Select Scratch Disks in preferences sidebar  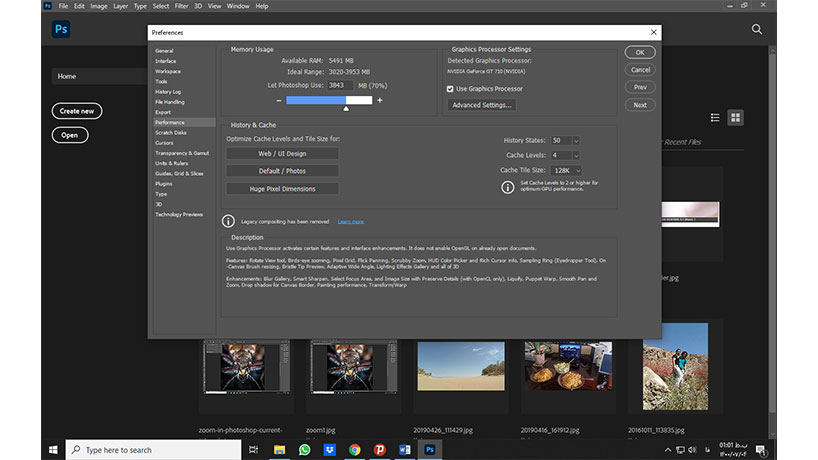[x=170, y=132]
